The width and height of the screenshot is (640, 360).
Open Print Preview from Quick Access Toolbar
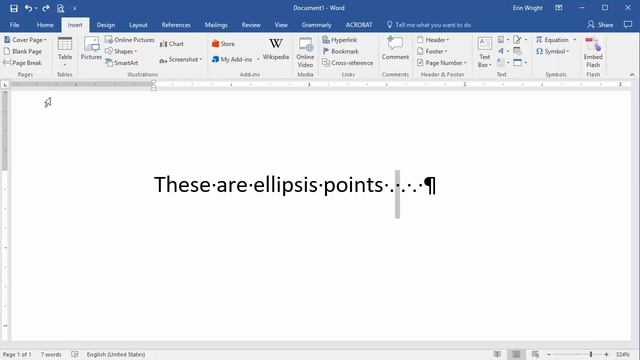[x=60, y=8]
